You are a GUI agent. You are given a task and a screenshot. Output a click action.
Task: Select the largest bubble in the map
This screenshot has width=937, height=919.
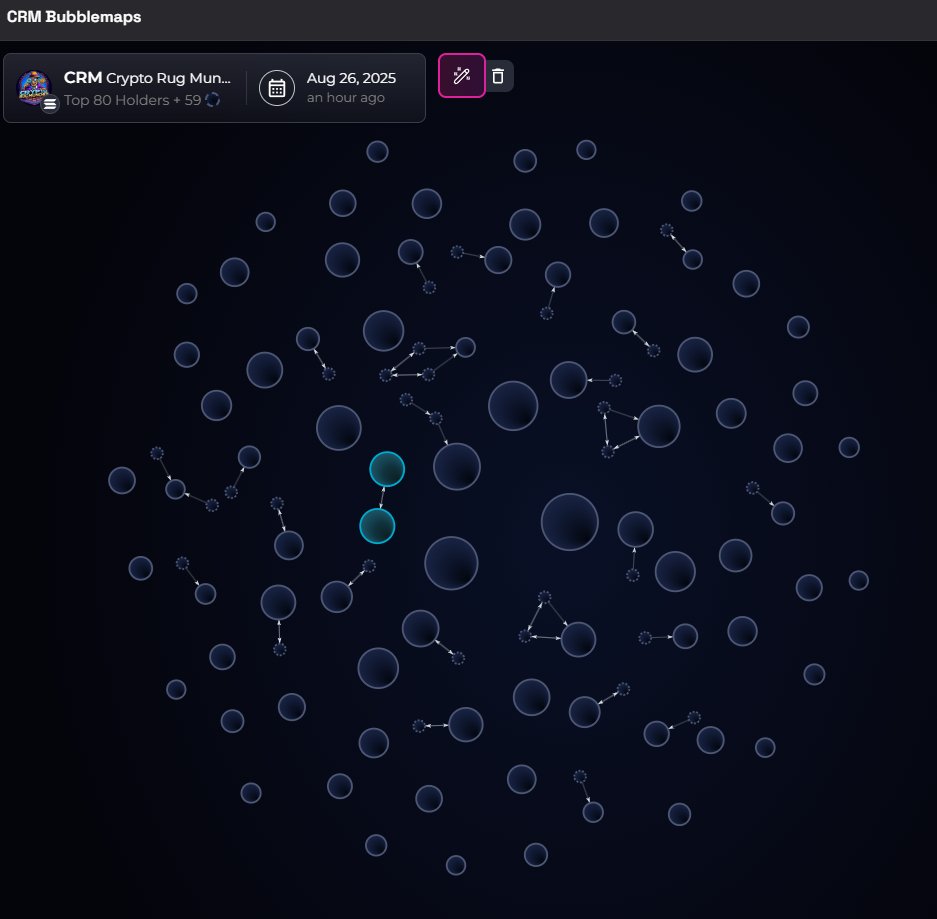[569, 522]
